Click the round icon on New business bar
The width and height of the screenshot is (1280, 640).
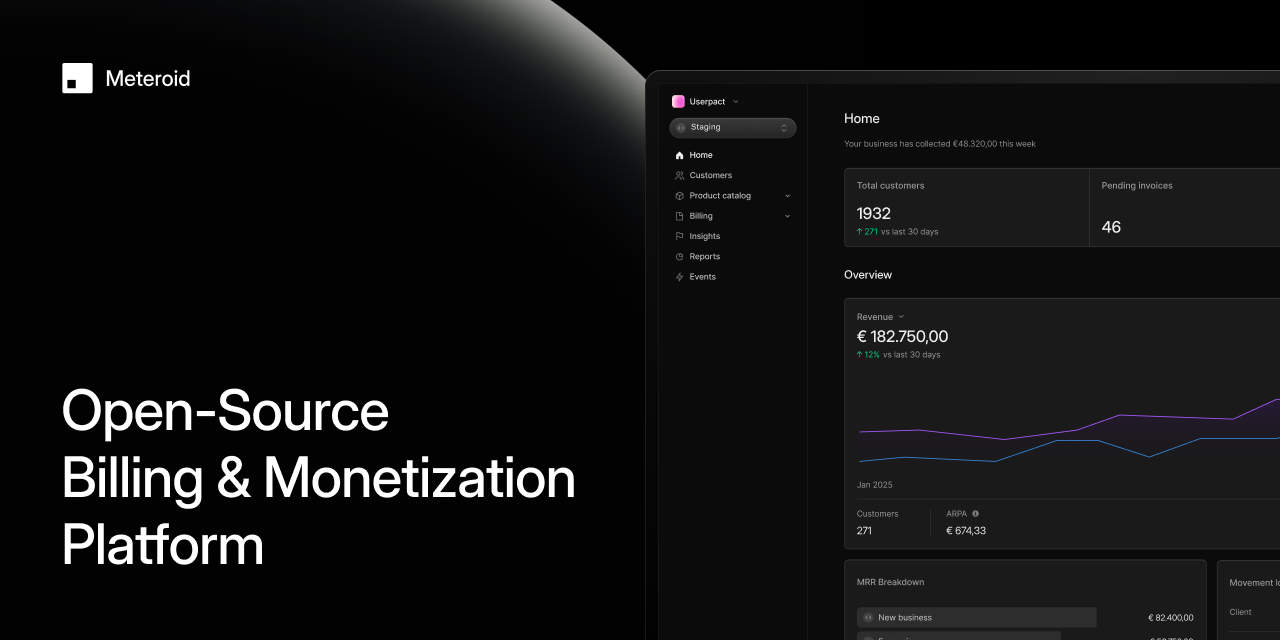pyautogui.click(x=868, y=618)
